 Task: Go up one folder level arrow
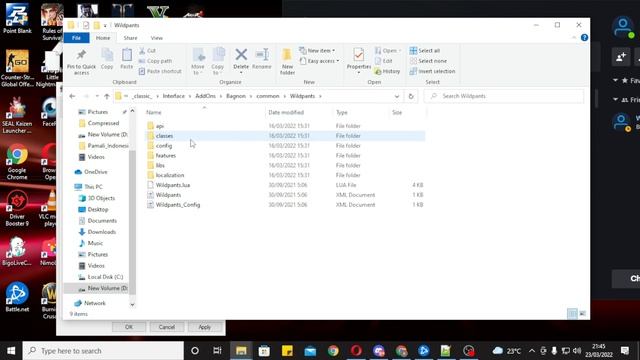(107, 96)
